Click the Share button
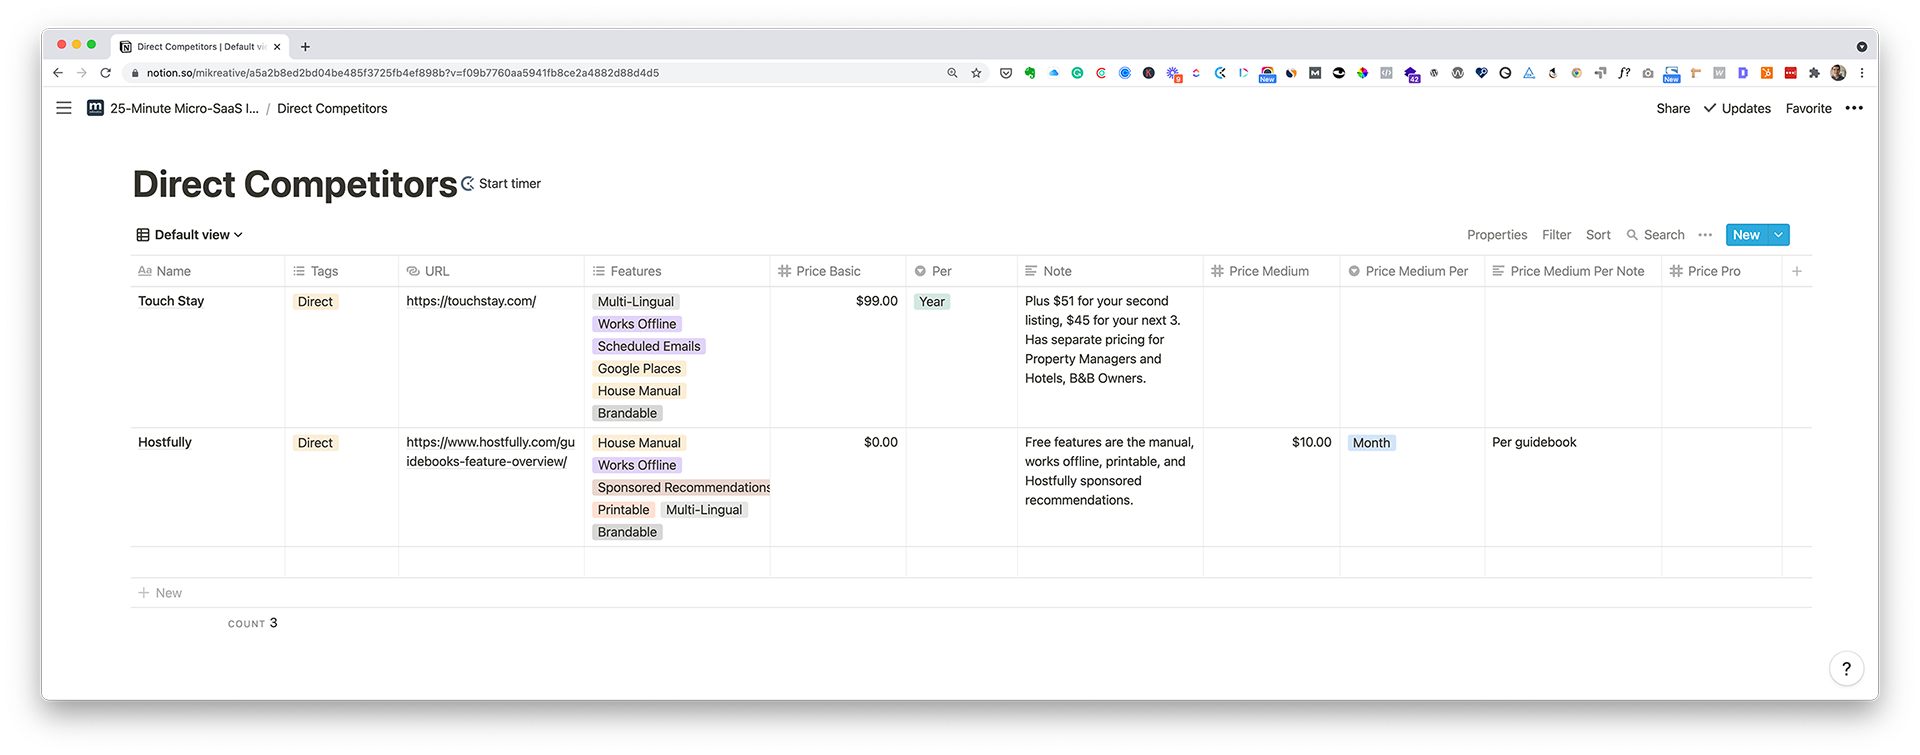 point(1673,108)
